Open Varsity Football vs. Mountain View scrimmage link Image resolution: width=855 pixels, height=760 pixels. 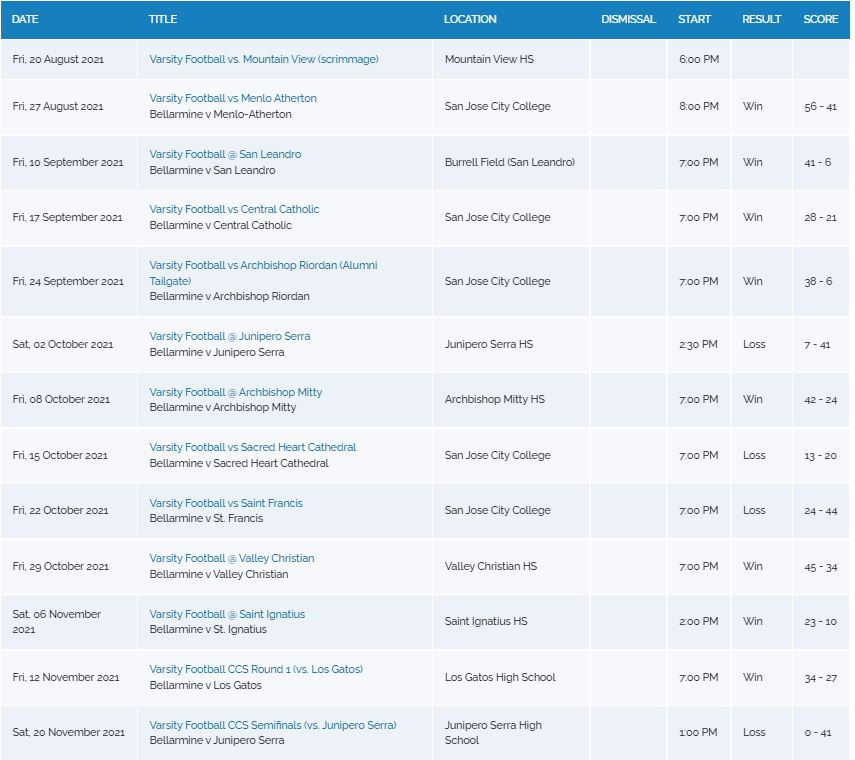coord(264,59)
